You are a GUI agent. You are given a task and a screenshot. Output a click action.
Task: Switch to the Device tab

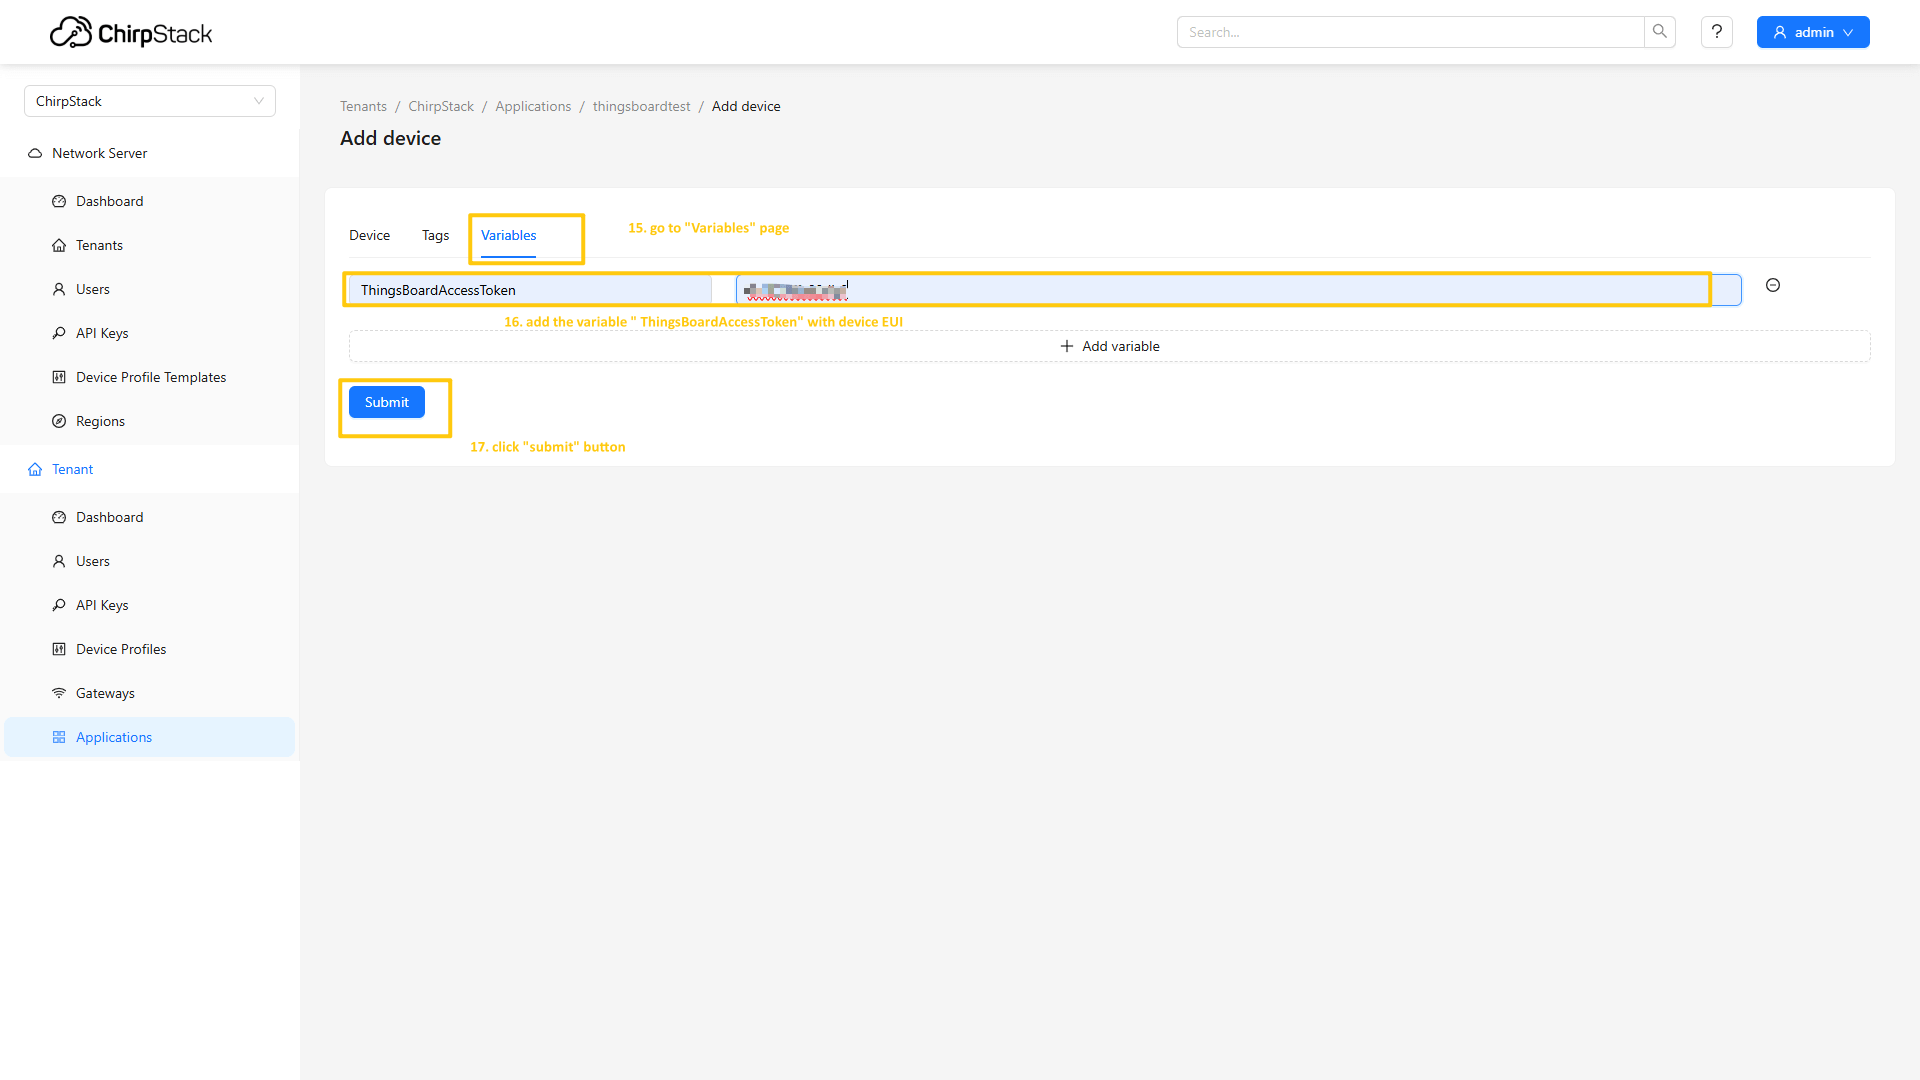(369, 236)
